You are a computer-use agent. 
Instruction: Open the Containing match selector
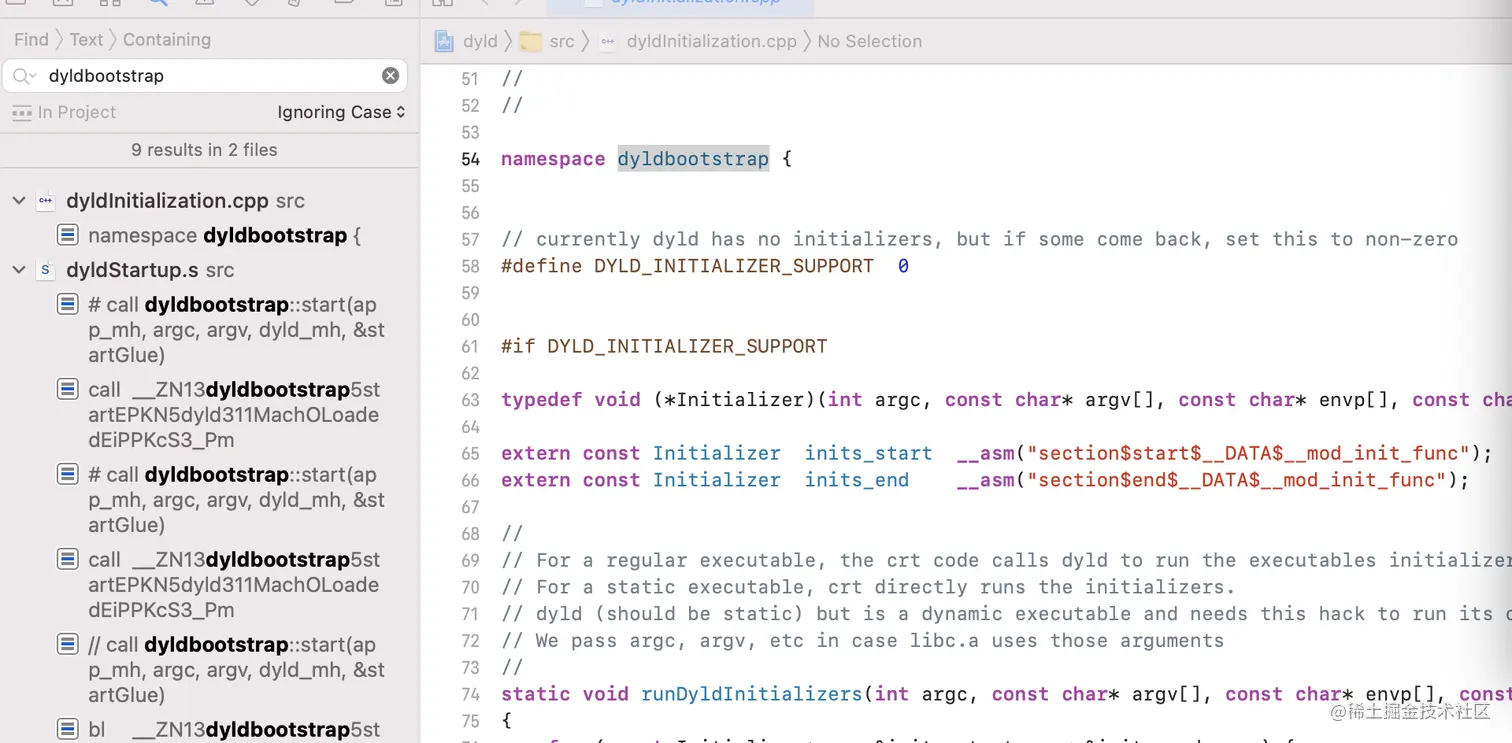167,40
